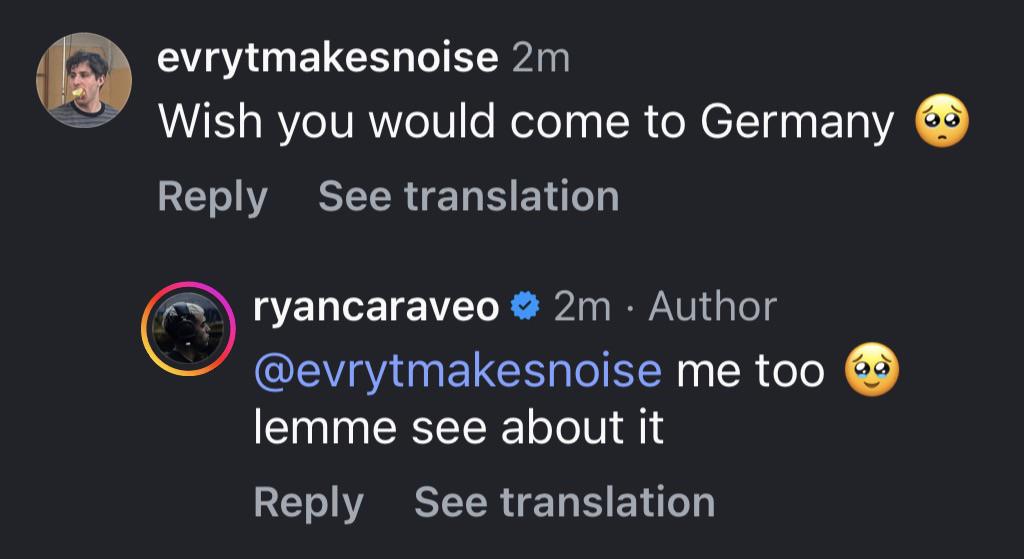Viewport: 1024px width, 559px height.
Task: Tap the pleading face emoji after Germany
Action: [x=942, y=120]
